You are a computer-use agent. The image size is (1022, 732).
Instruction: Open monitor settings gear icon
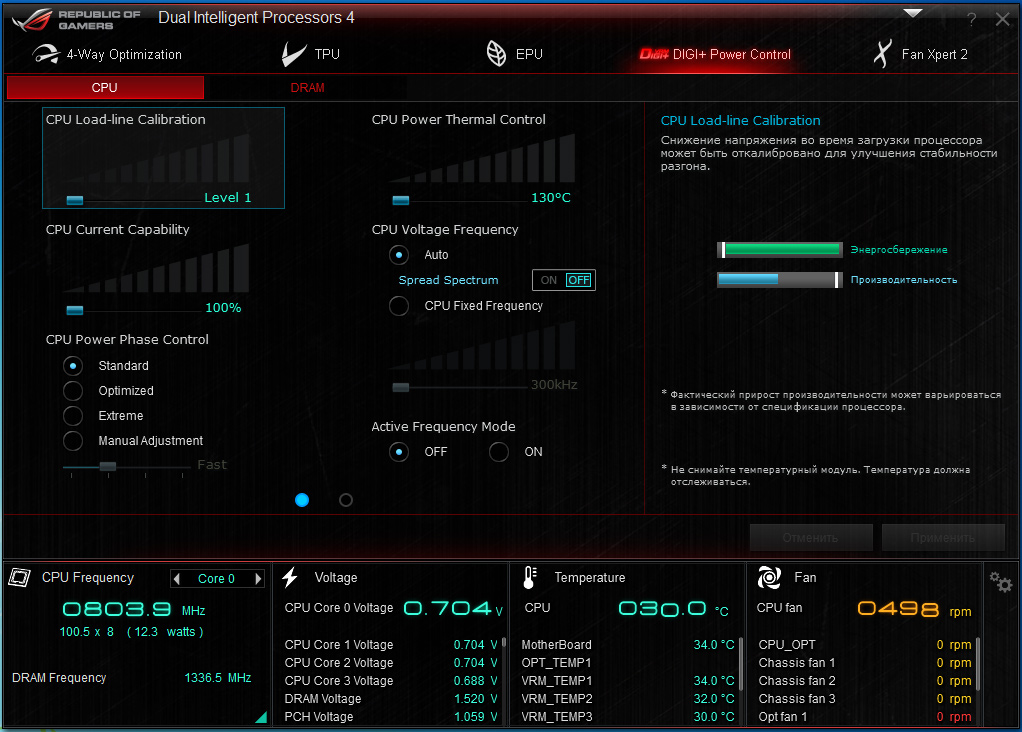tap(1000, 581)
